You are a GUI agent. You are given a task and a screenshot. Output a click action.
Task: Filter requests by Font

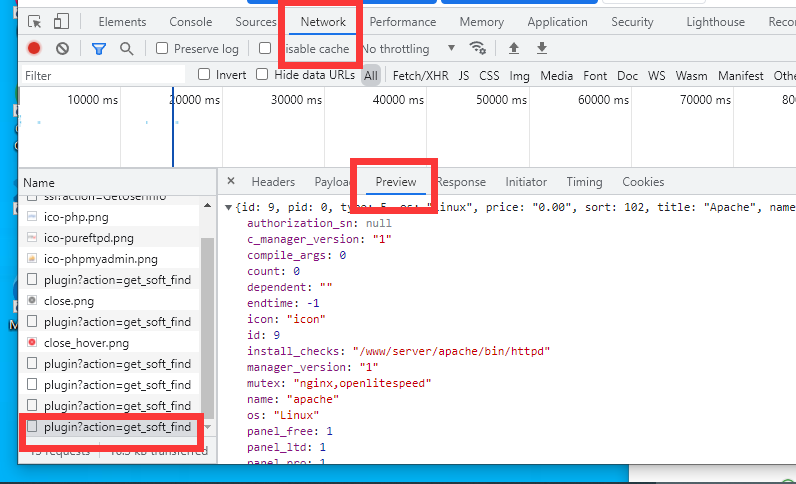pyautogui.click(x=595, y=76)
